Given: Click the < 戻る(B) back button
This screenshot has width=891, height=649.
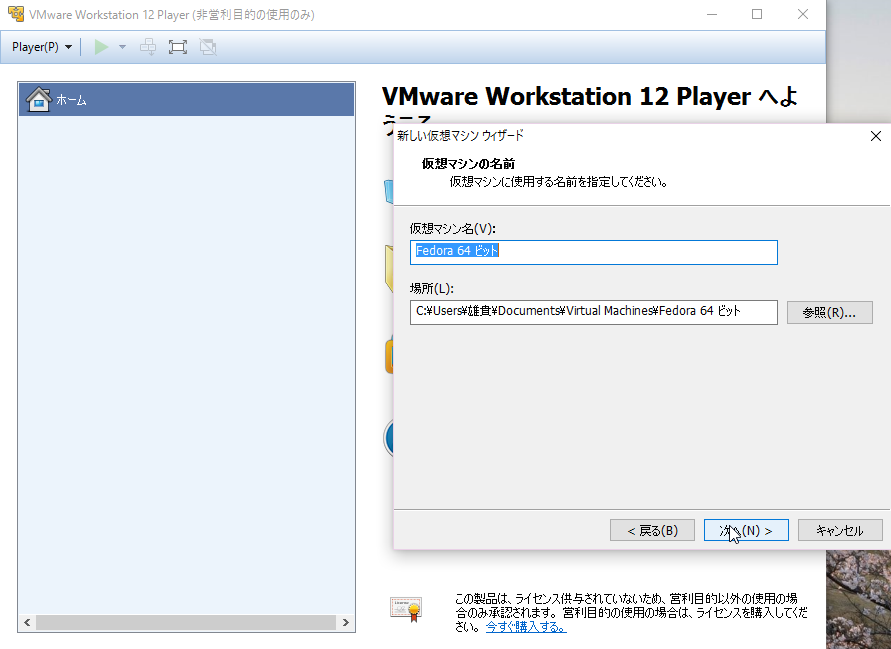Looking at the screenshot, I should tap(652, 530).
